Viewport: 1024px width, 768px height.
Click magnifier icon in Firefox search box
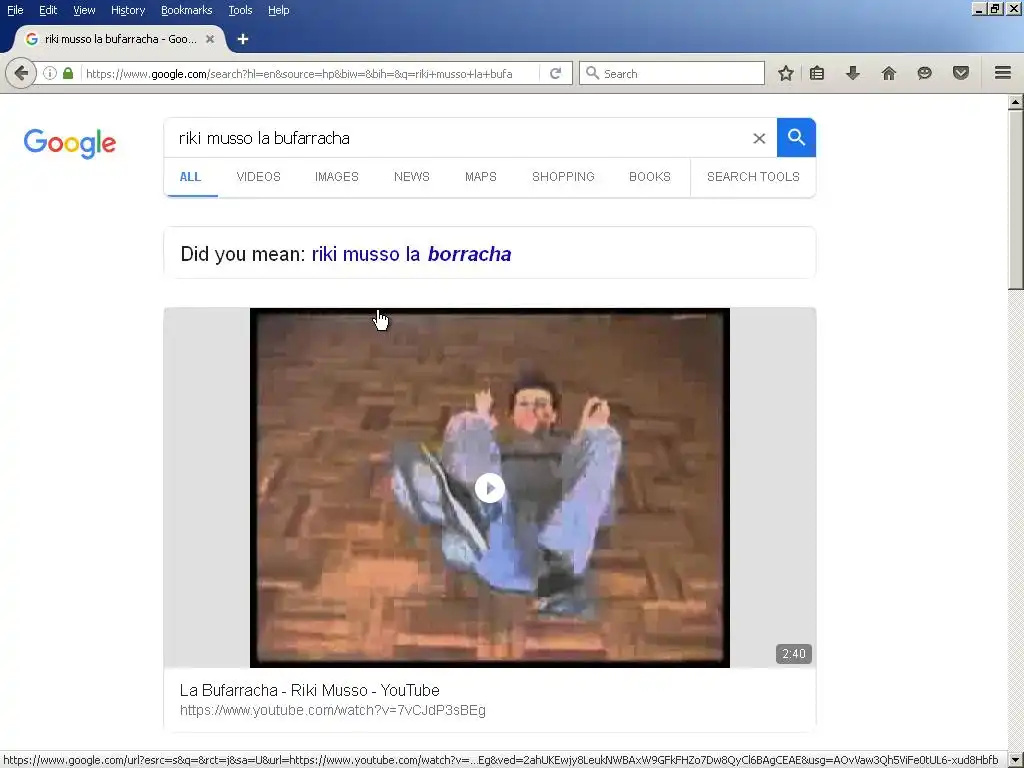click(592, 73)
